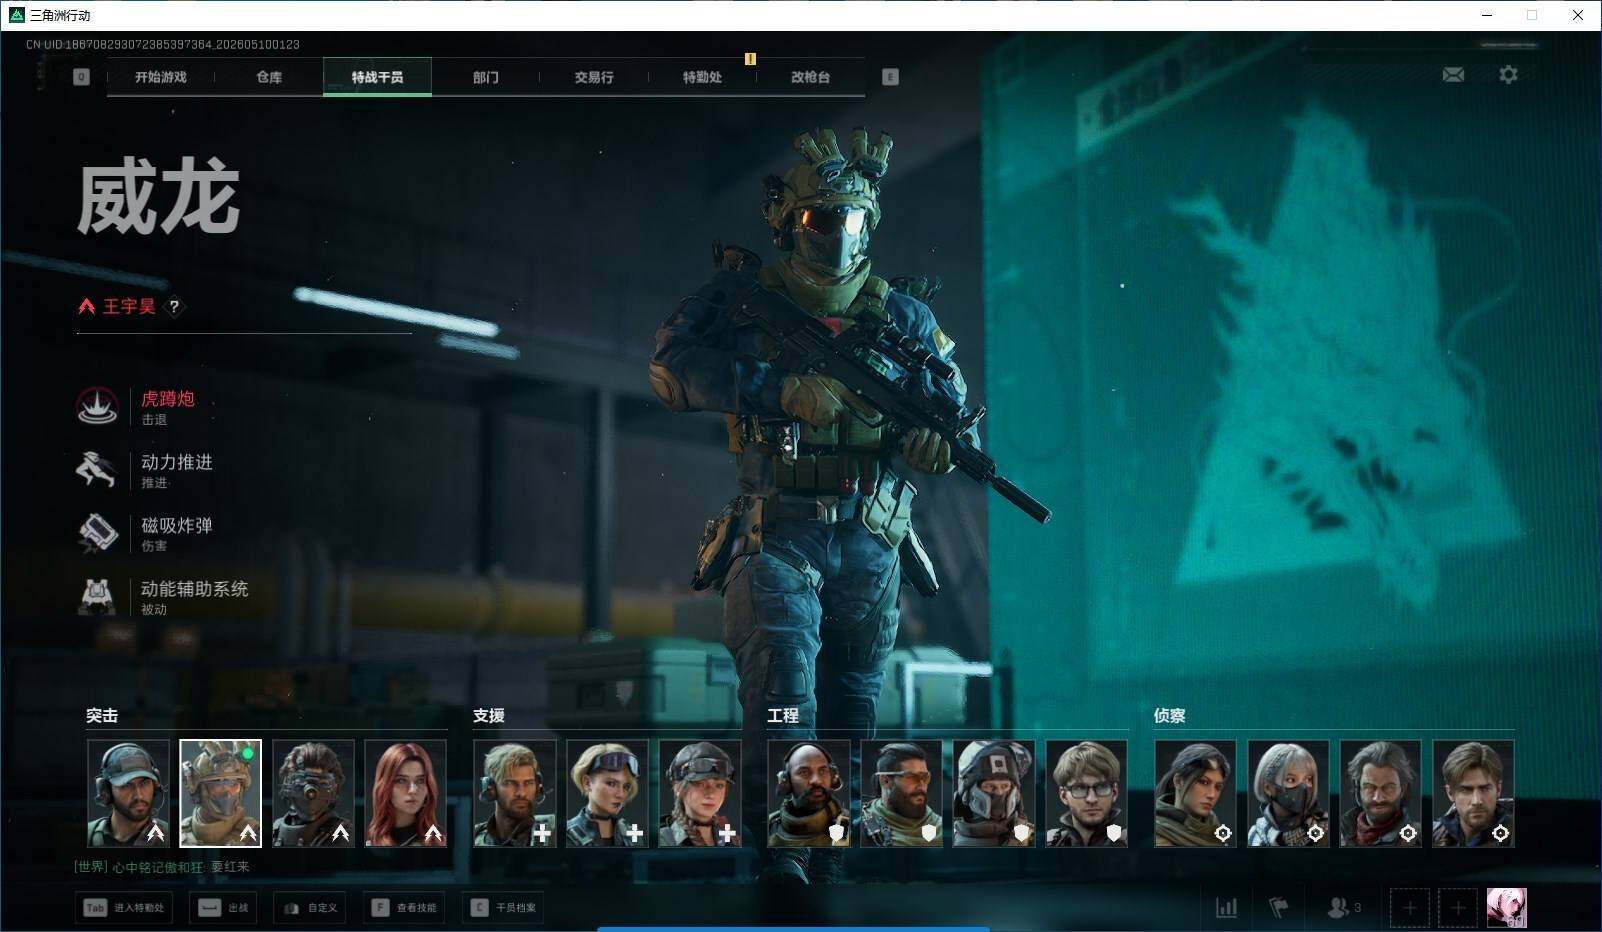Select the 特战干员 tab
Screen dimensions: 1602x932
[x=377, y=77]
